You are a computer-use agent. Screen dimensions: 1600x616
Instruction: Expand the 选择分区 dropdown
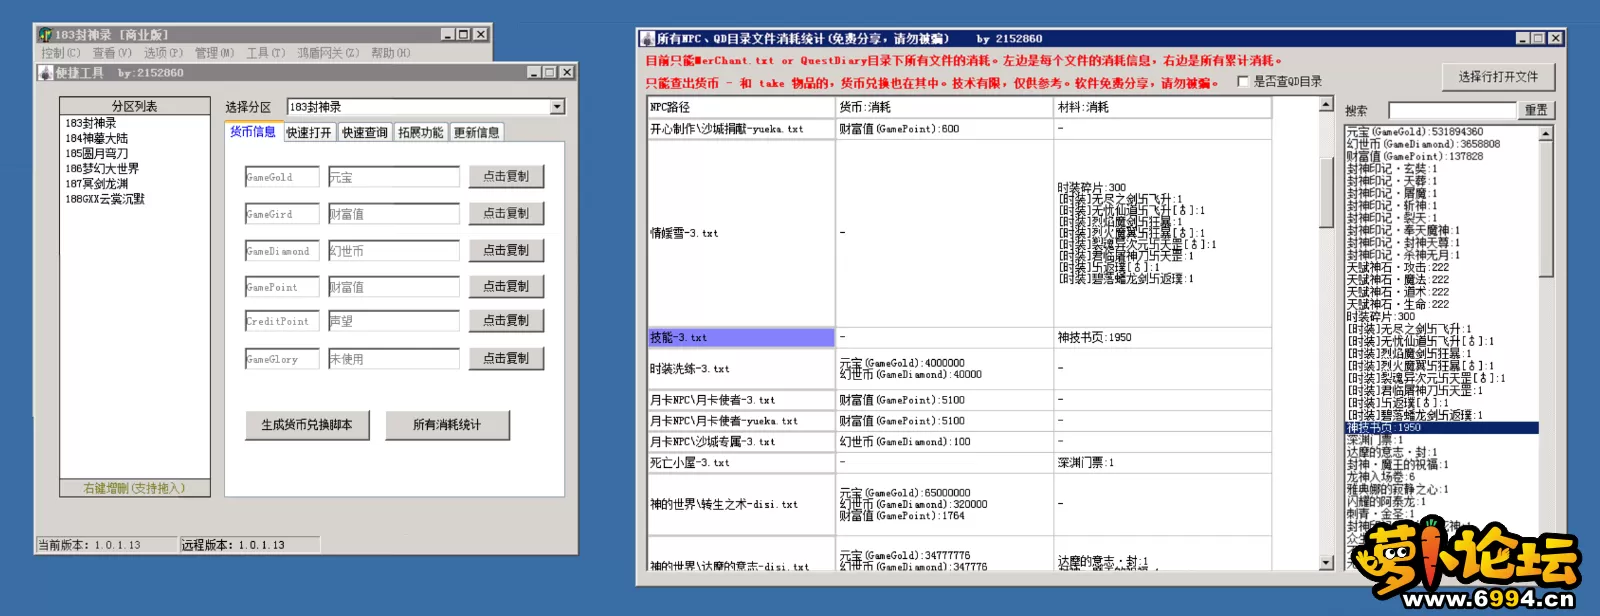(557, 107)
